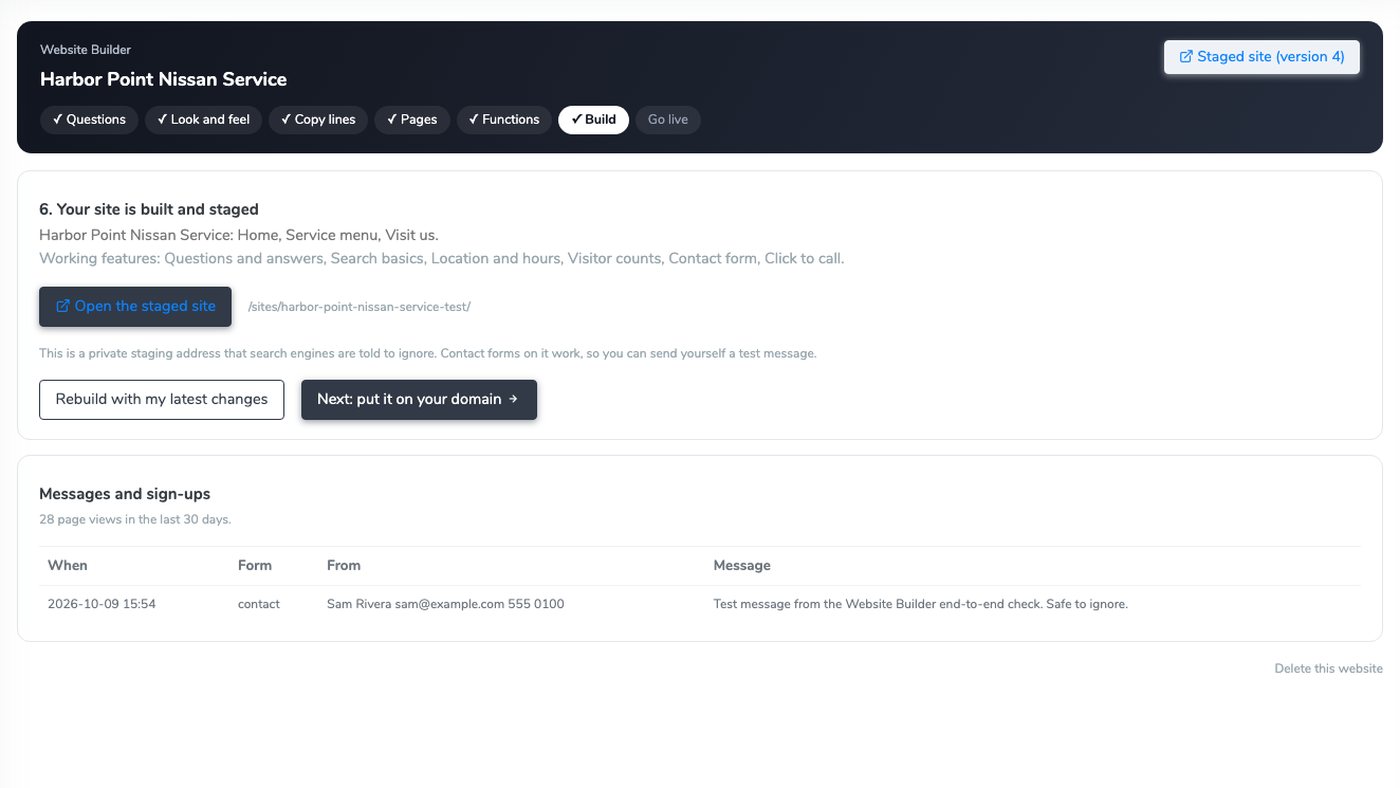This screenshot has width=1400, height=788.
Task: Go to the Go live step
Action: pos(668,120)
